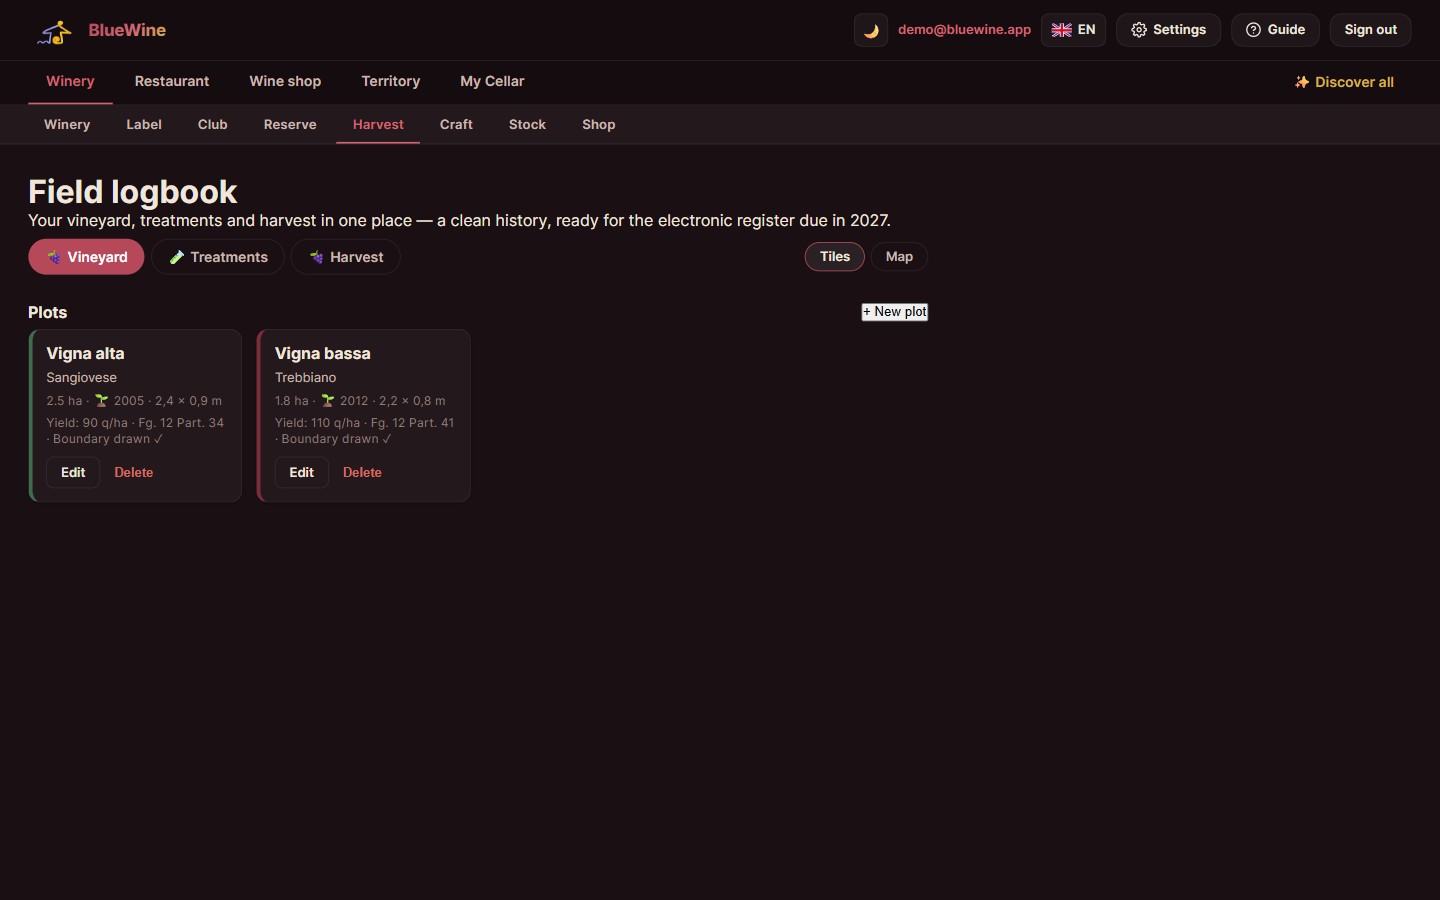
Task: Select the top-level Winery section
Action: (70, 81)
